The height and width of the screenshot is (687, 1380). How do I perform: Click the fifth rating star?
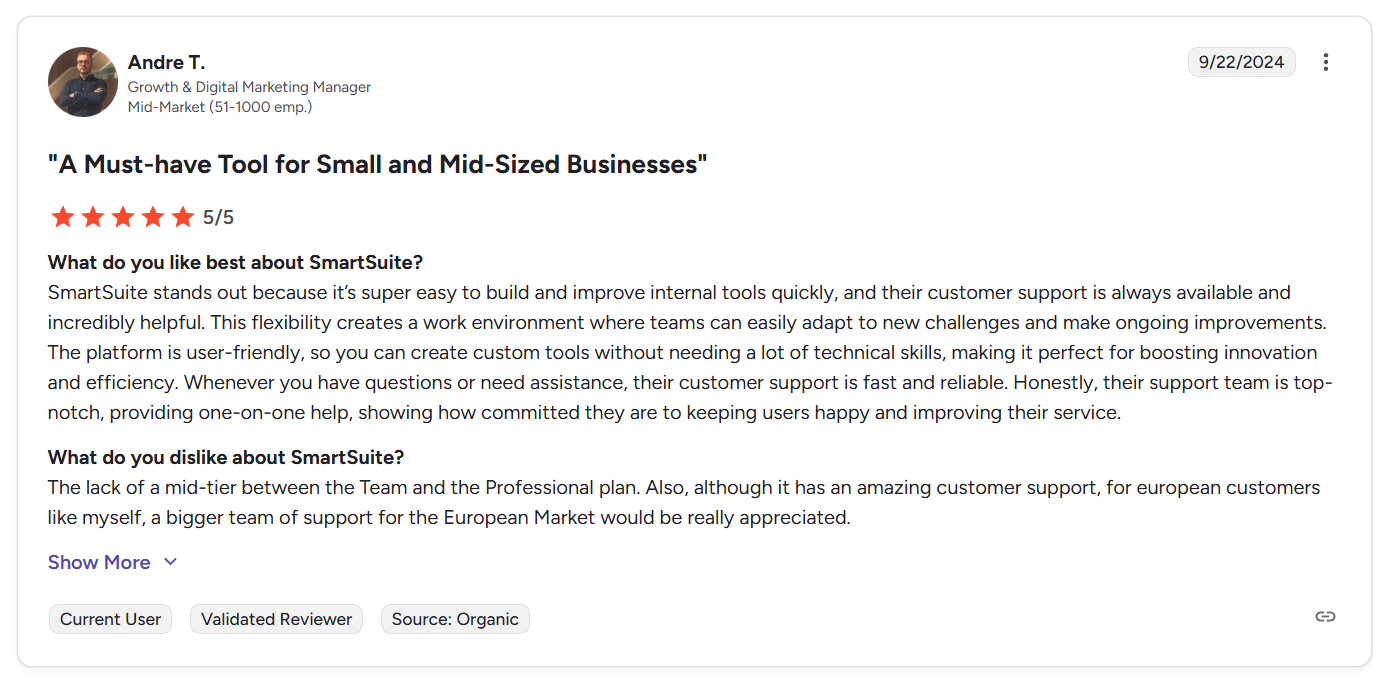[x=183, y=217]
